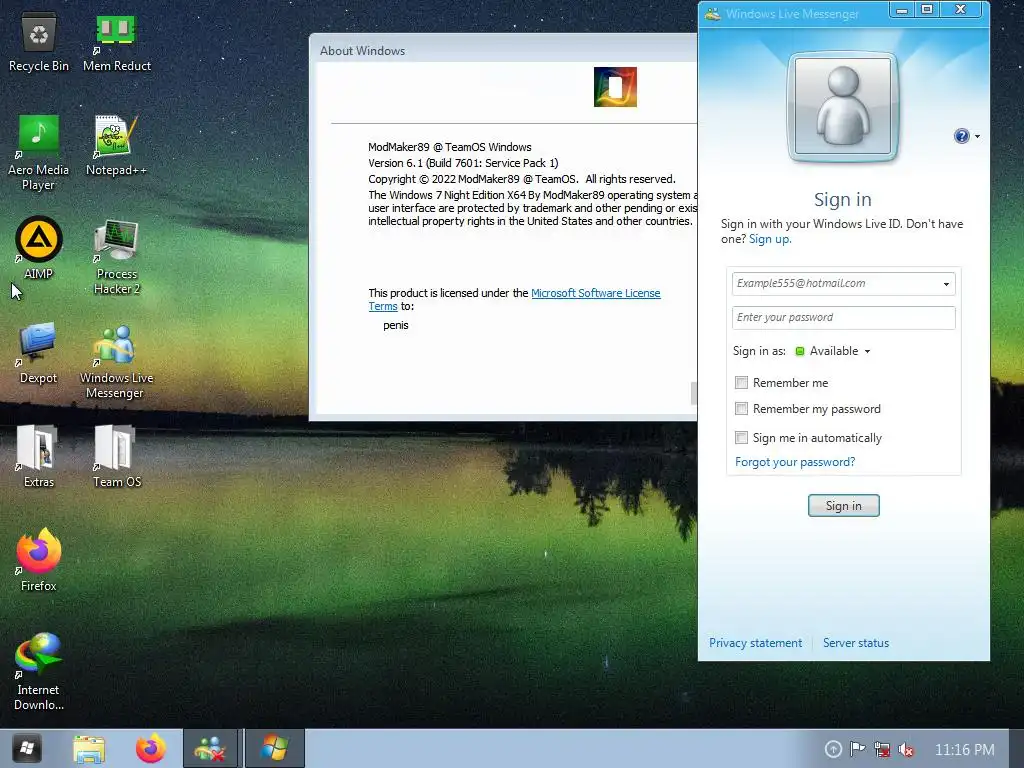
Task: Click the 11:16 PM taskbar clock
Action: 965,750
